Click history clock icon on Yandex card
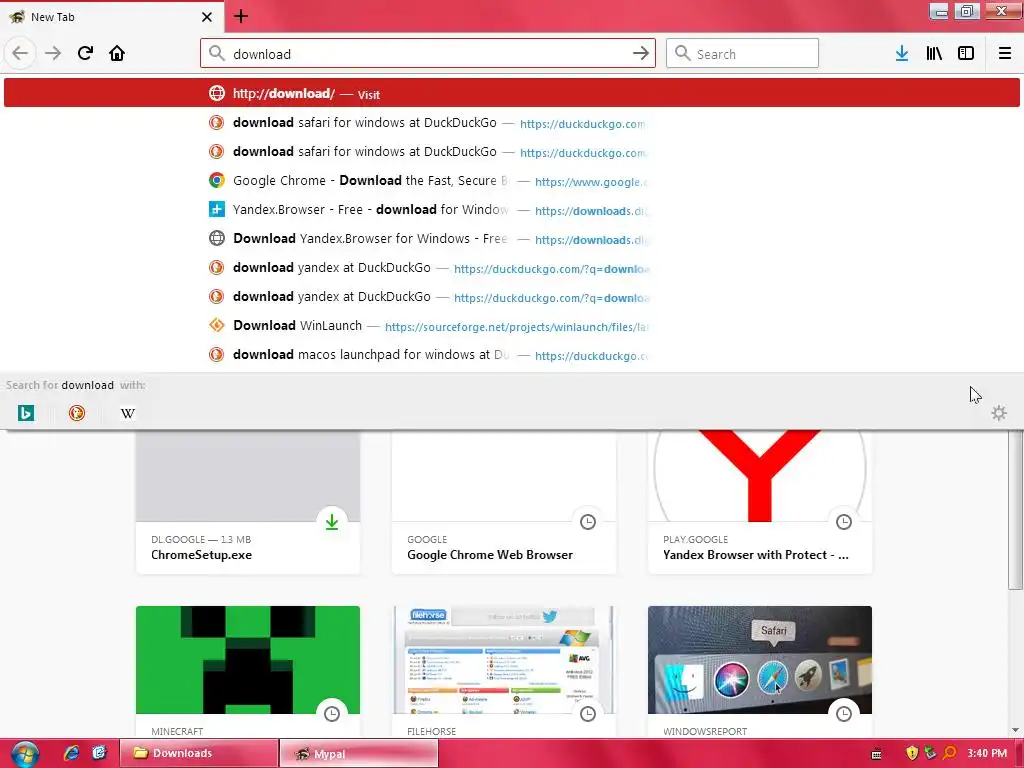This screenshot has width=1024, height=768. (844, 522)
